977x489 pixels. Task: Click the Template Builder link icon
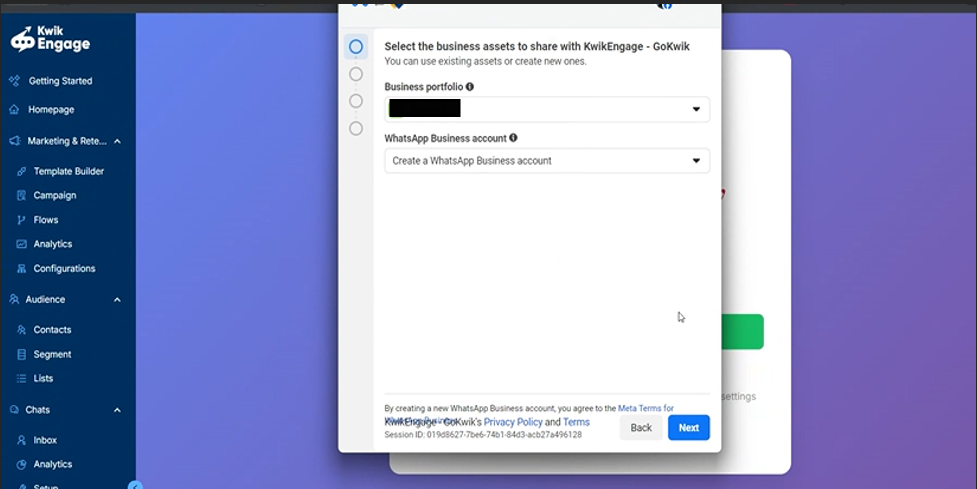[x=21, y=171]
